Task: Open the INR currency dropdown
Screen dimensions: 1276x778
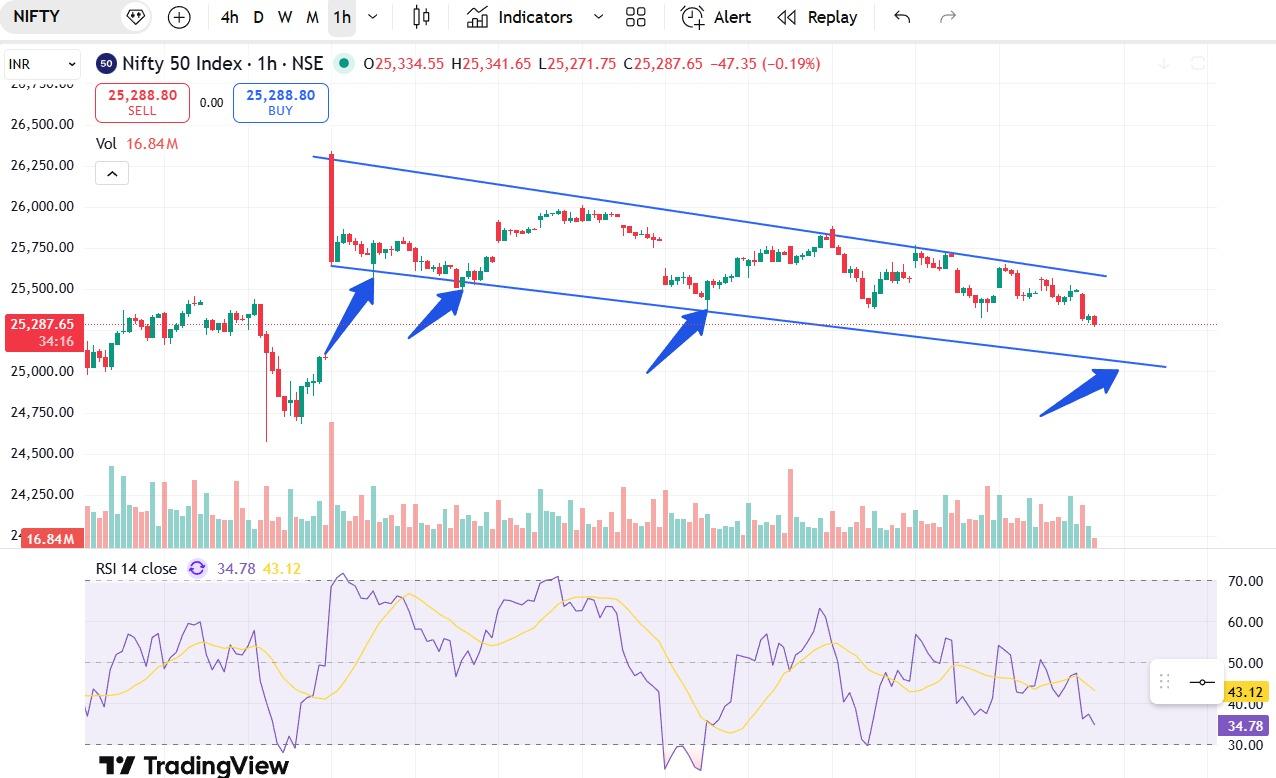Action: coord(42,64)
